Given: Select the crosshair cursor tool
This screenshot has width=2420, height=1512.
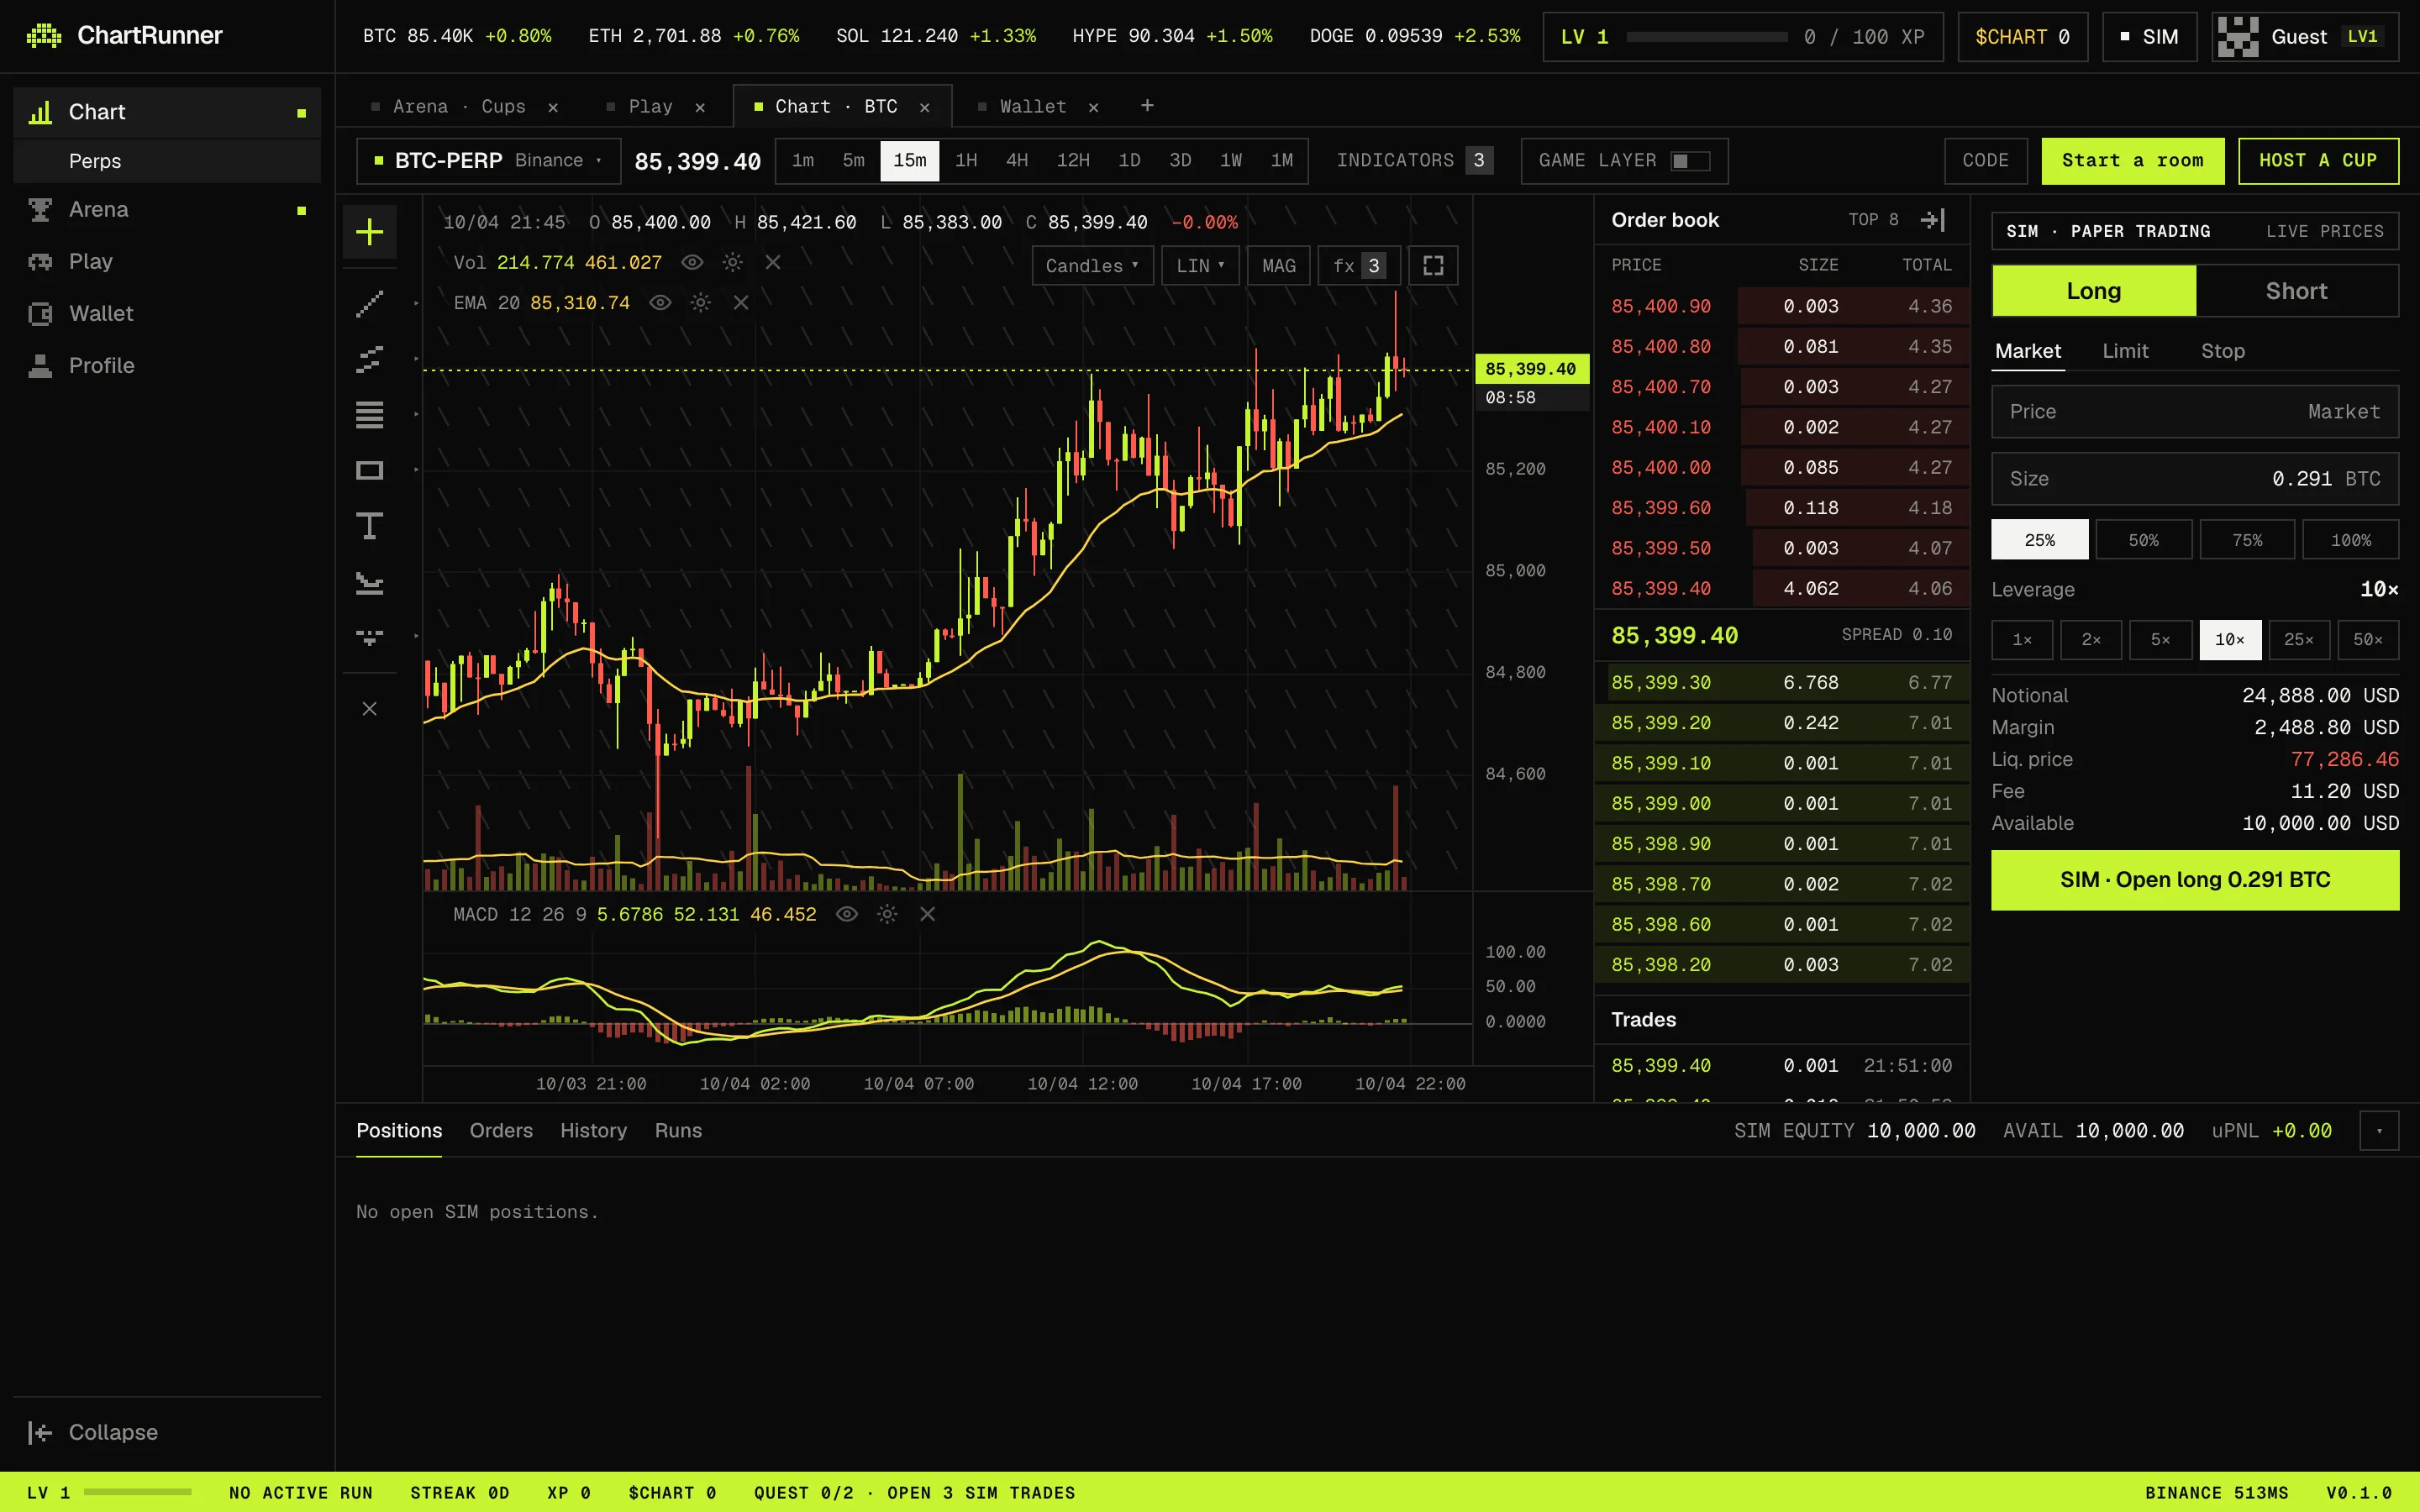Looking at the screenshot, I should pyautogui.click(x=369, y=232).
